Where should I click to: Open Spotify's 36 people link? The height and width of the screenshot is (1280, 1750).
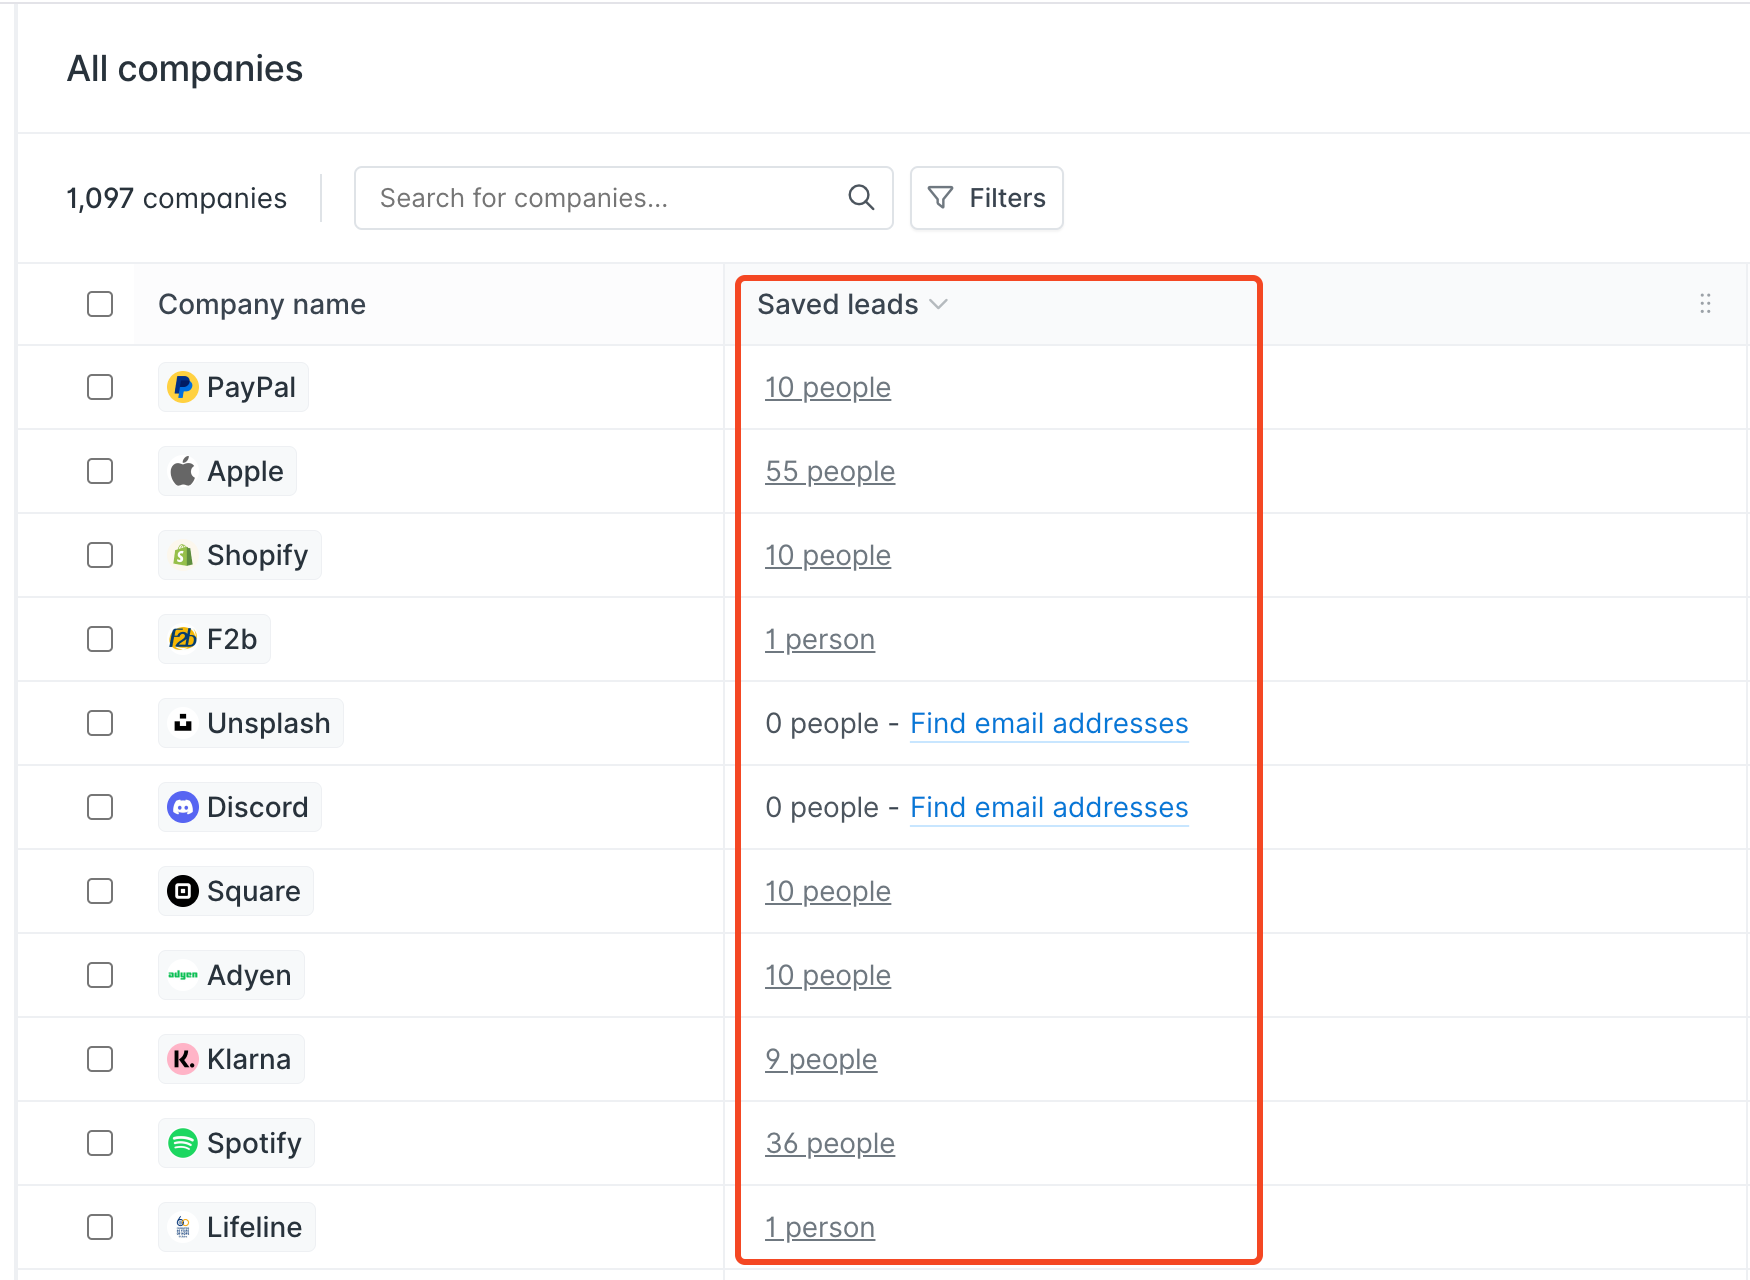[830, 1143]
